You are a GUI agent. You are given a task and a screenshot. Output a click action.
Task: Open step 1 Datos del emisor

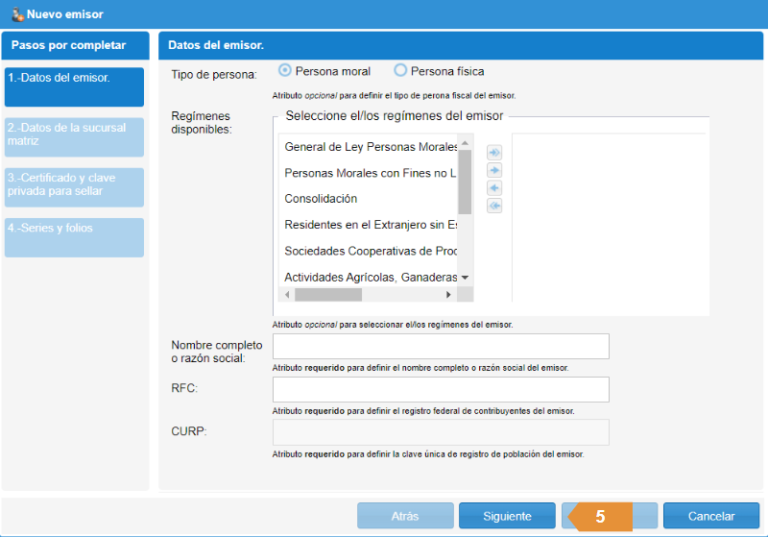point(74,86)
